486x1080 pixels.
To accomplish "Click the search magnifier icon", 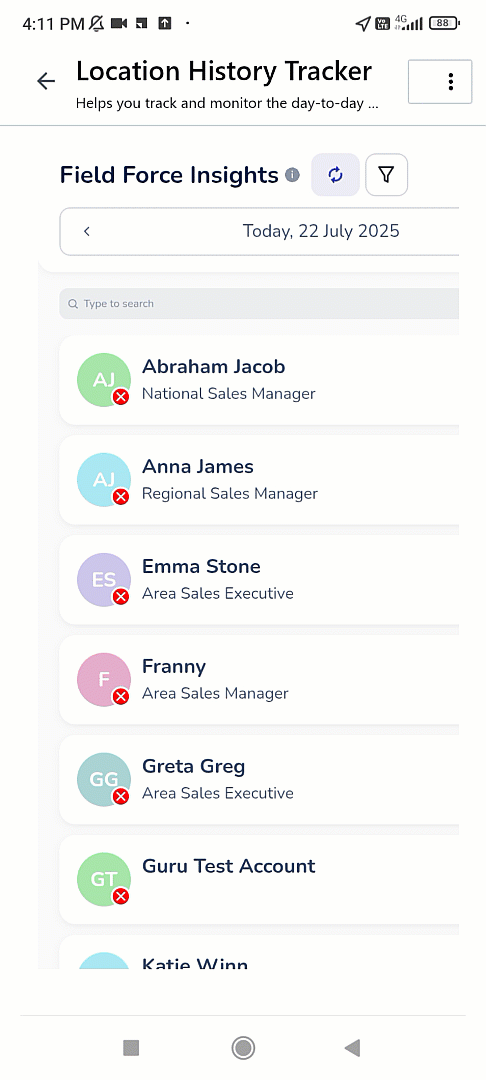I will pos(73,304).
